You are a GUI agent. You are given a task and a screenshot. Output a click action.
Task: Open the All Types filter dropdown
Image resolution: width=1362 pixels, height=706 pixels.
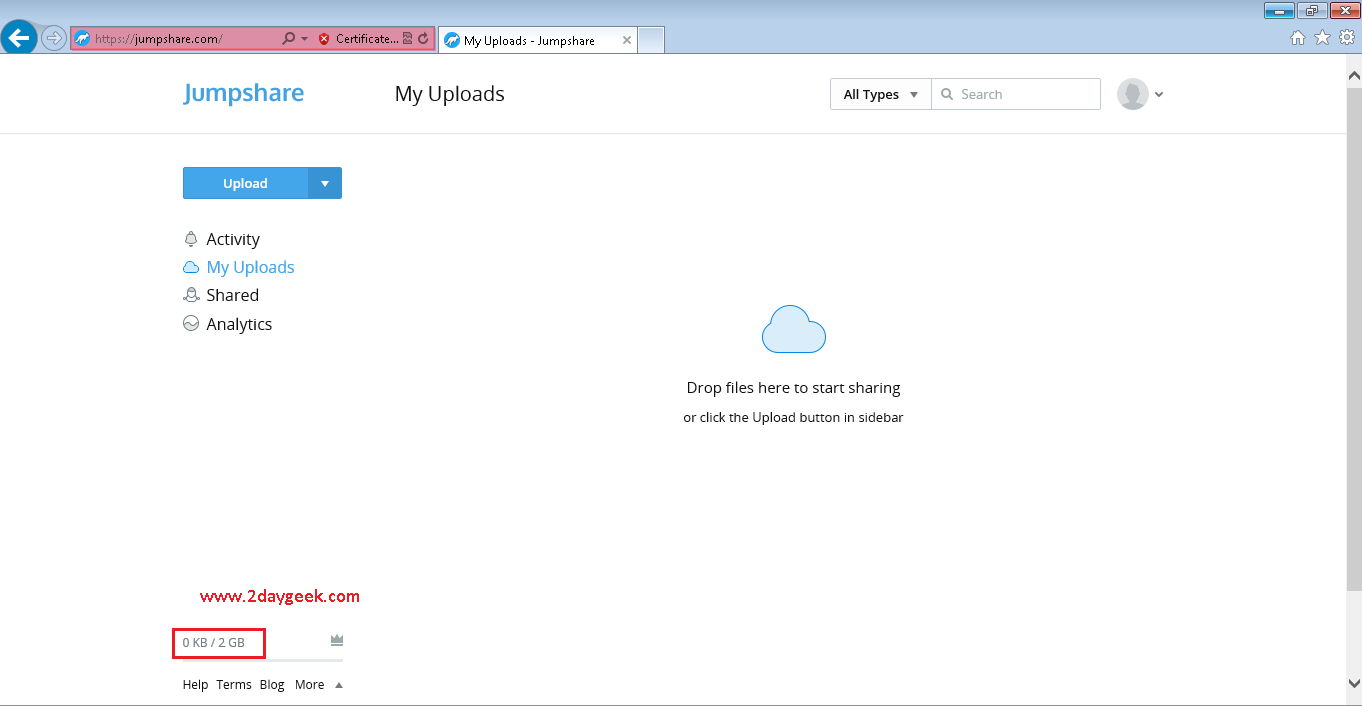click(x=880, y=94)
